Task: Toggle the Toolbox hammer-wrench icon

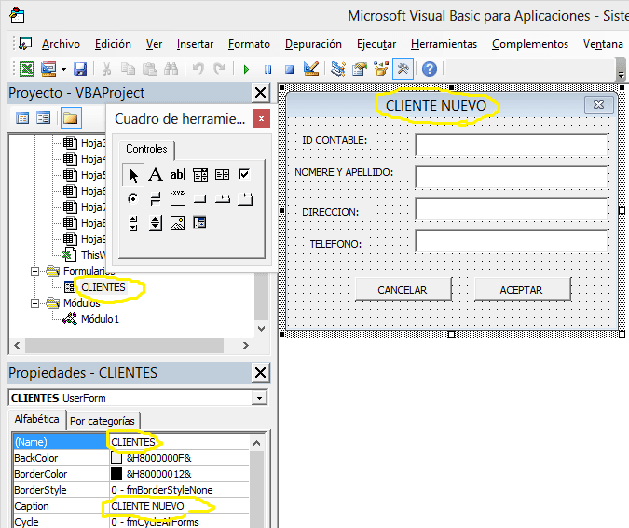Action: pyautogui.click(x=403, y=69)
